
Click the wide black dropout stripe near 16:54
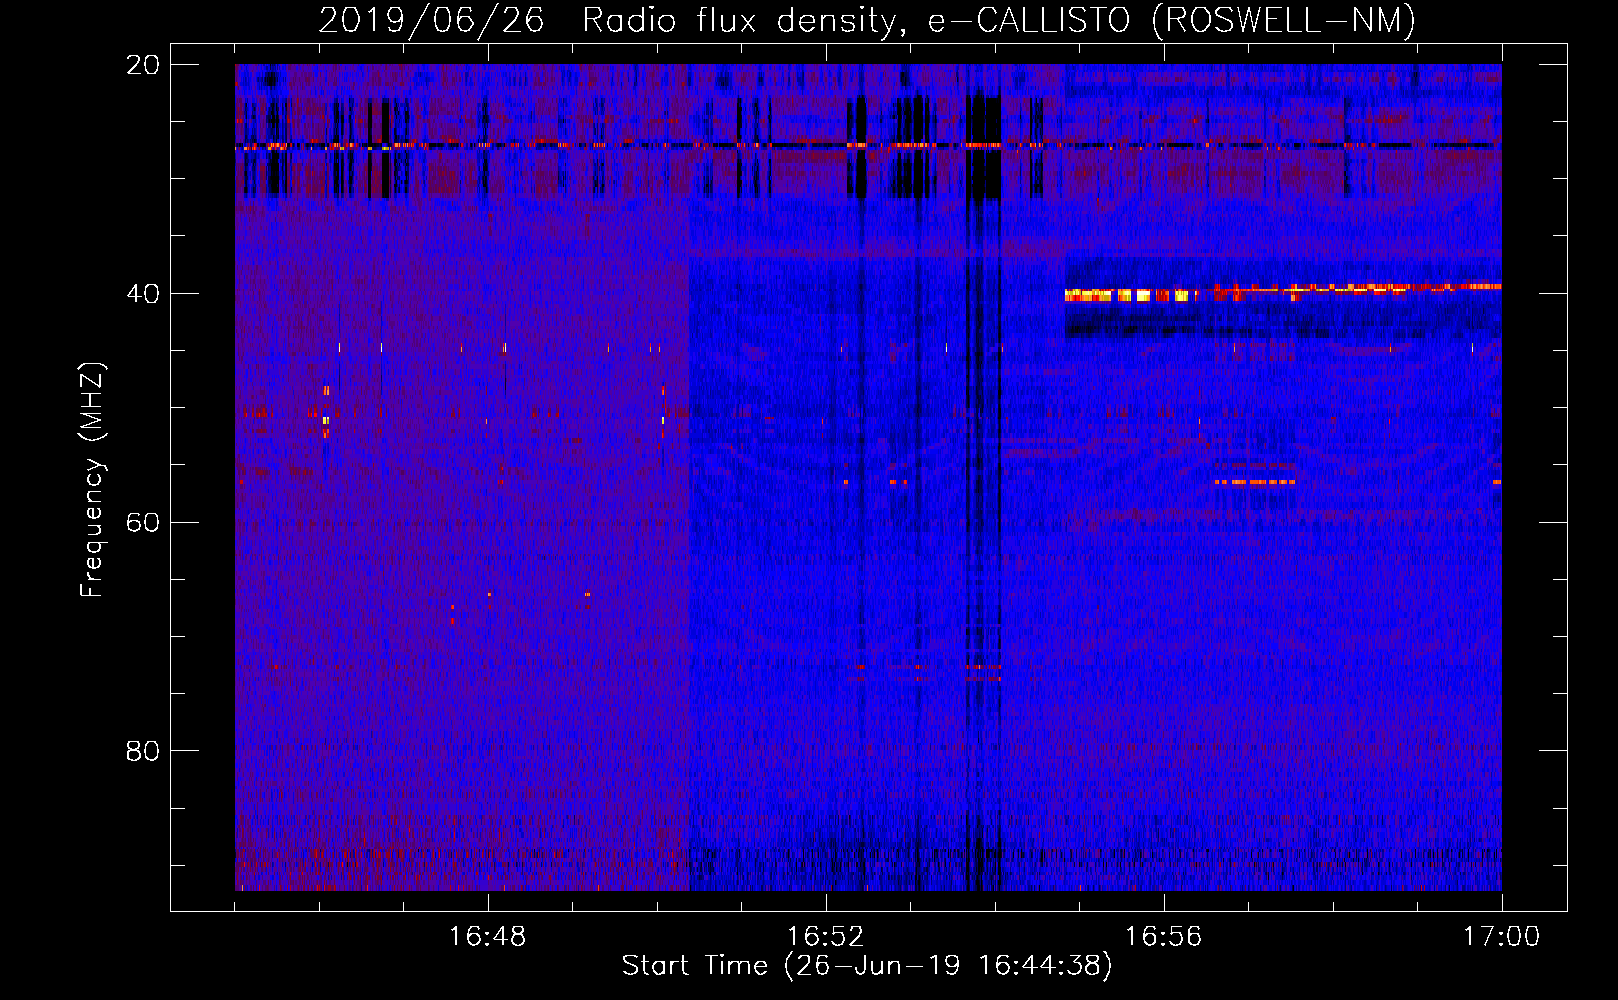click(984, 148)
